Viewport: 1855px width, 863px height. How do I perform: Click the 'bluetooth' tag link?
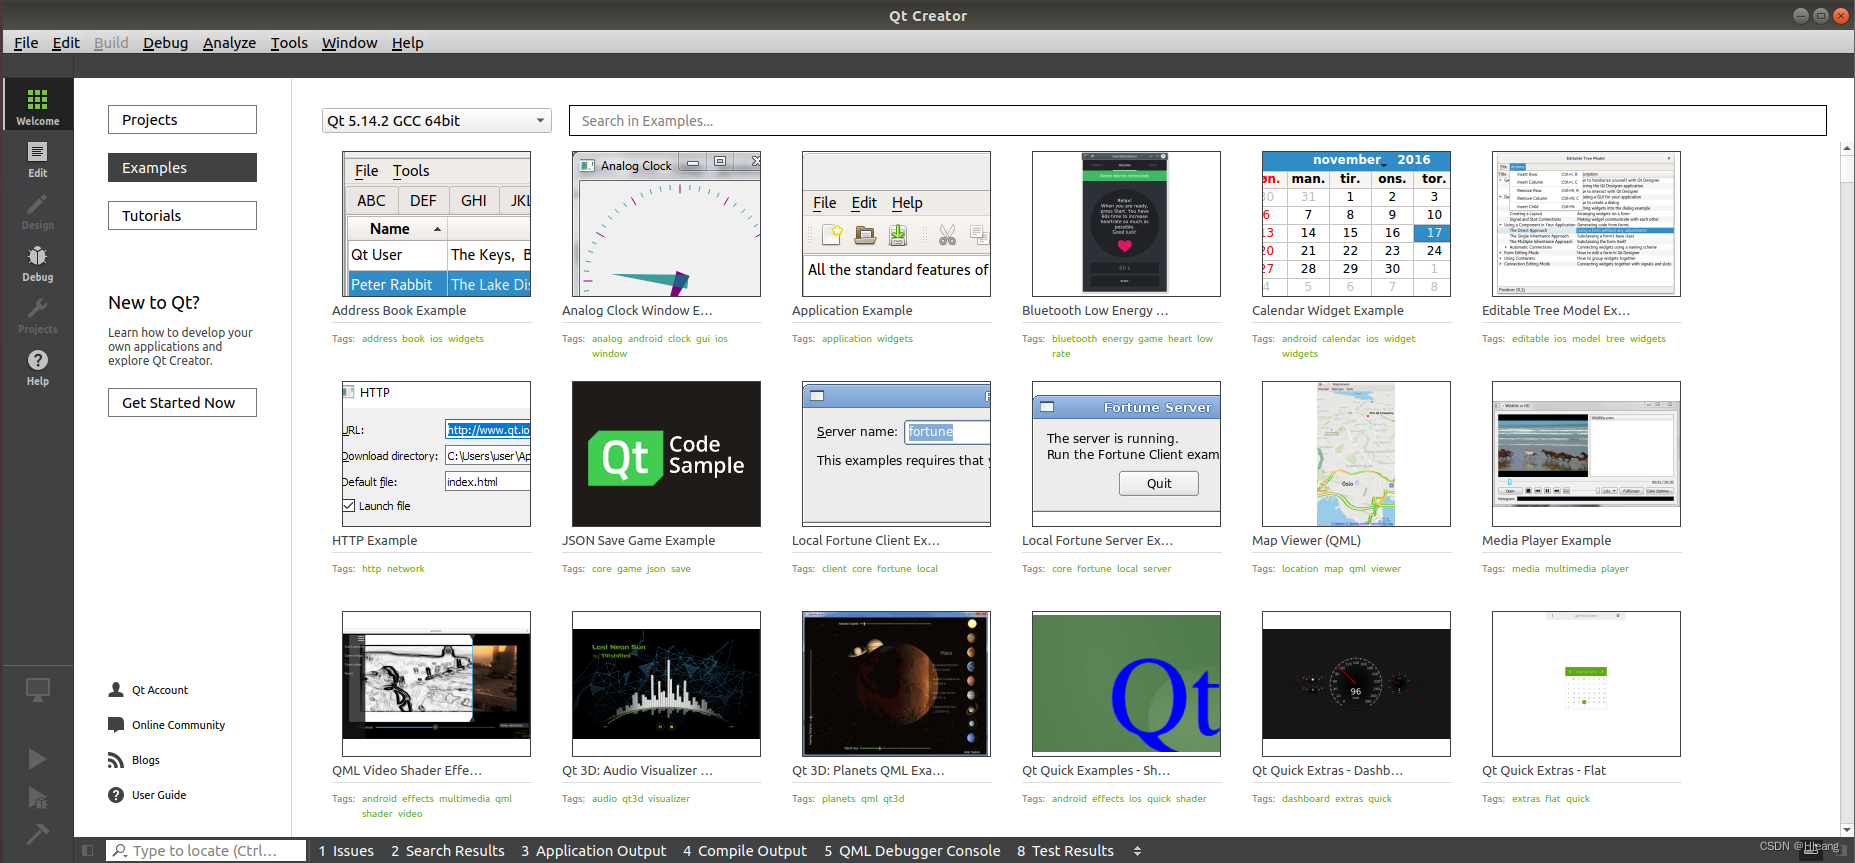[1074, 339]
